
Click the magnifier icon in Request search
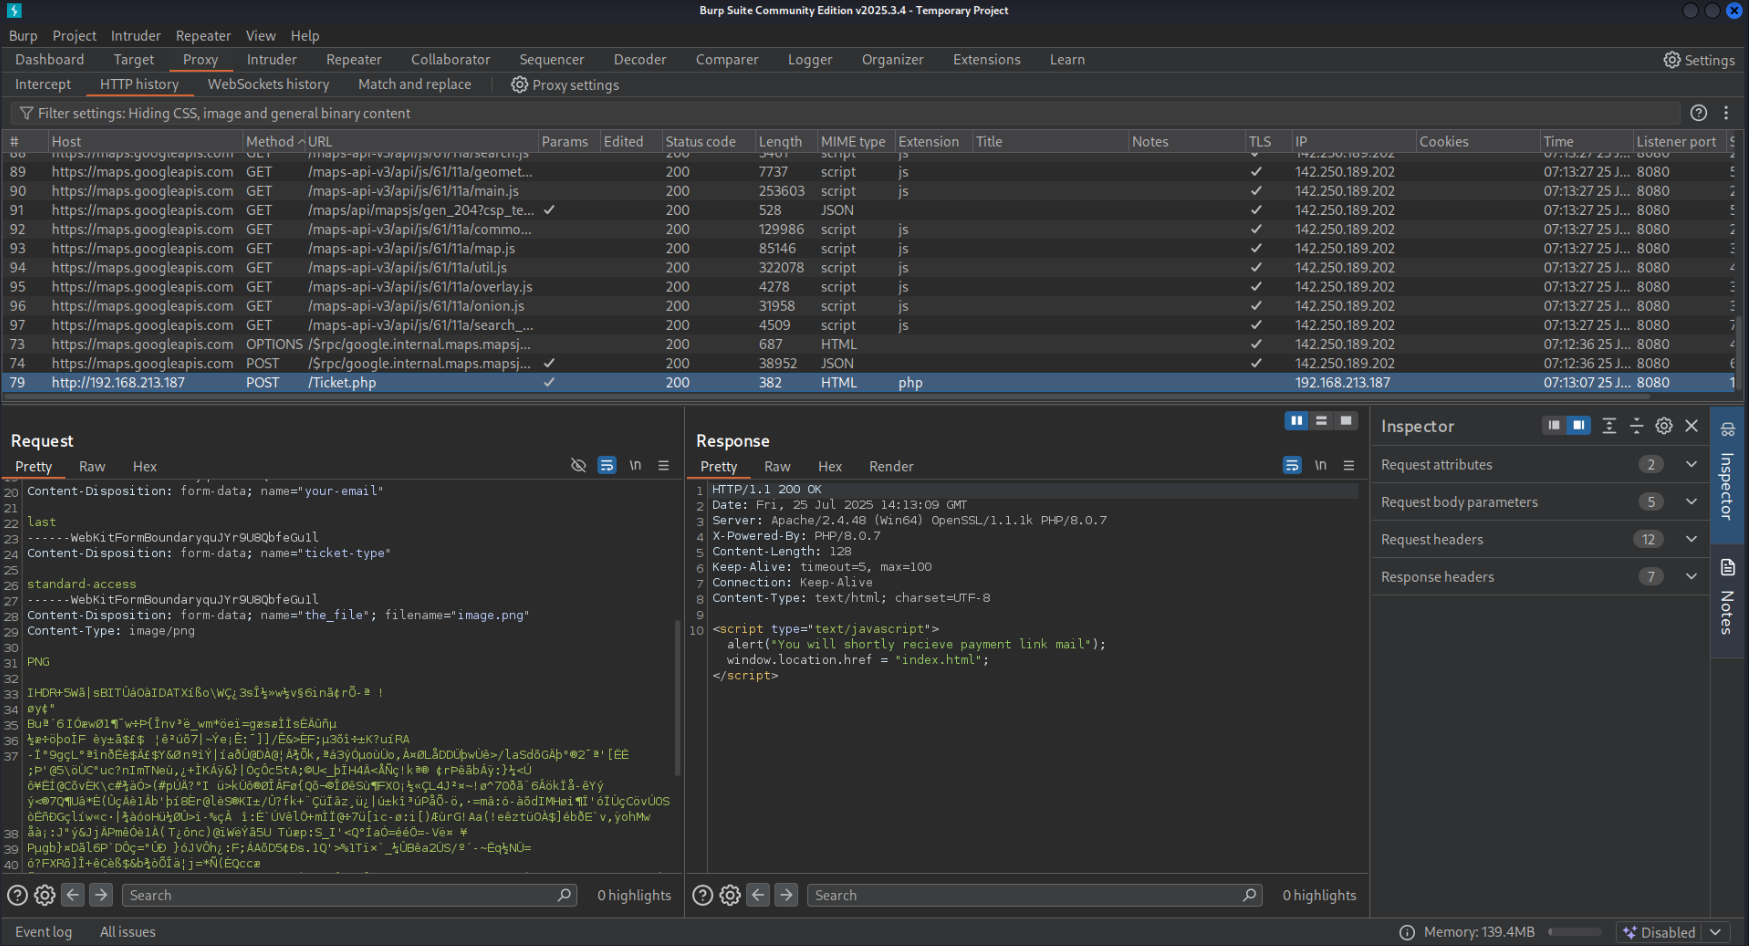pyautogui.click(x=565, y=895)
